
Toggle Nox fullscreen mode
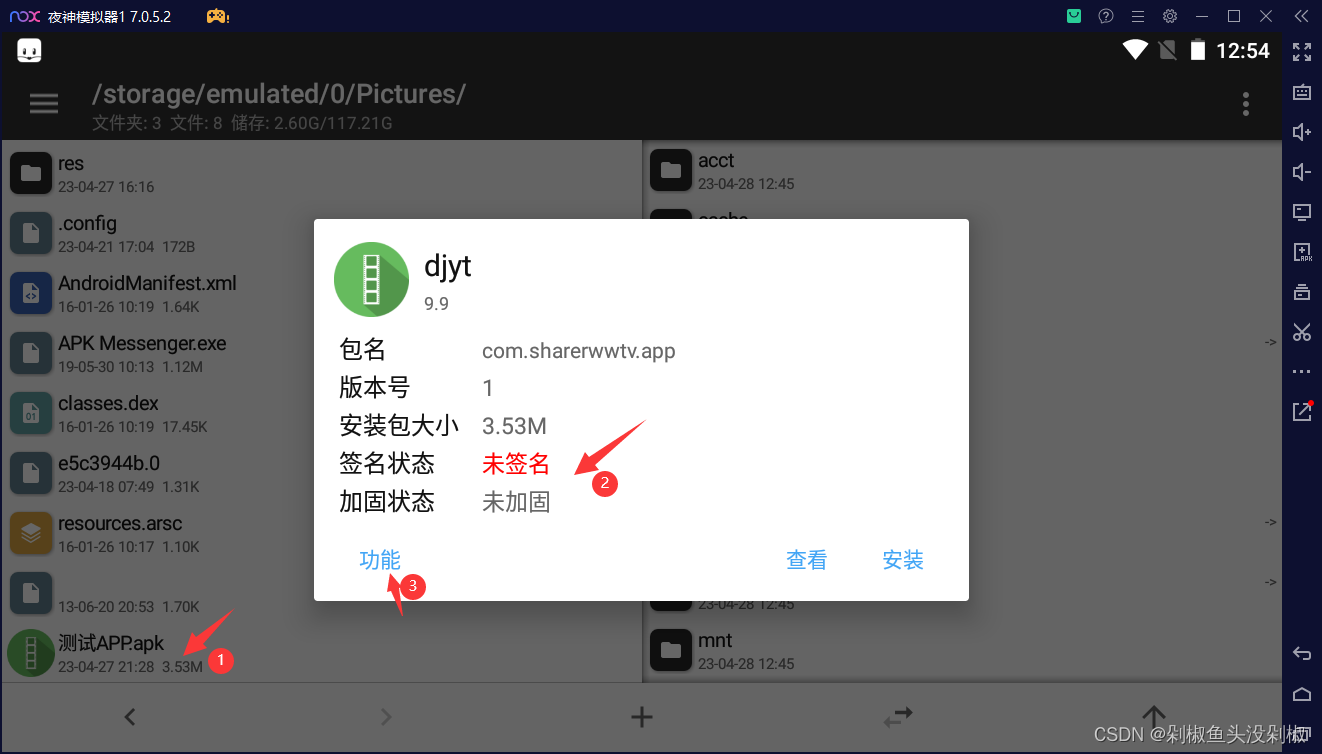[x=1302, y=52]
